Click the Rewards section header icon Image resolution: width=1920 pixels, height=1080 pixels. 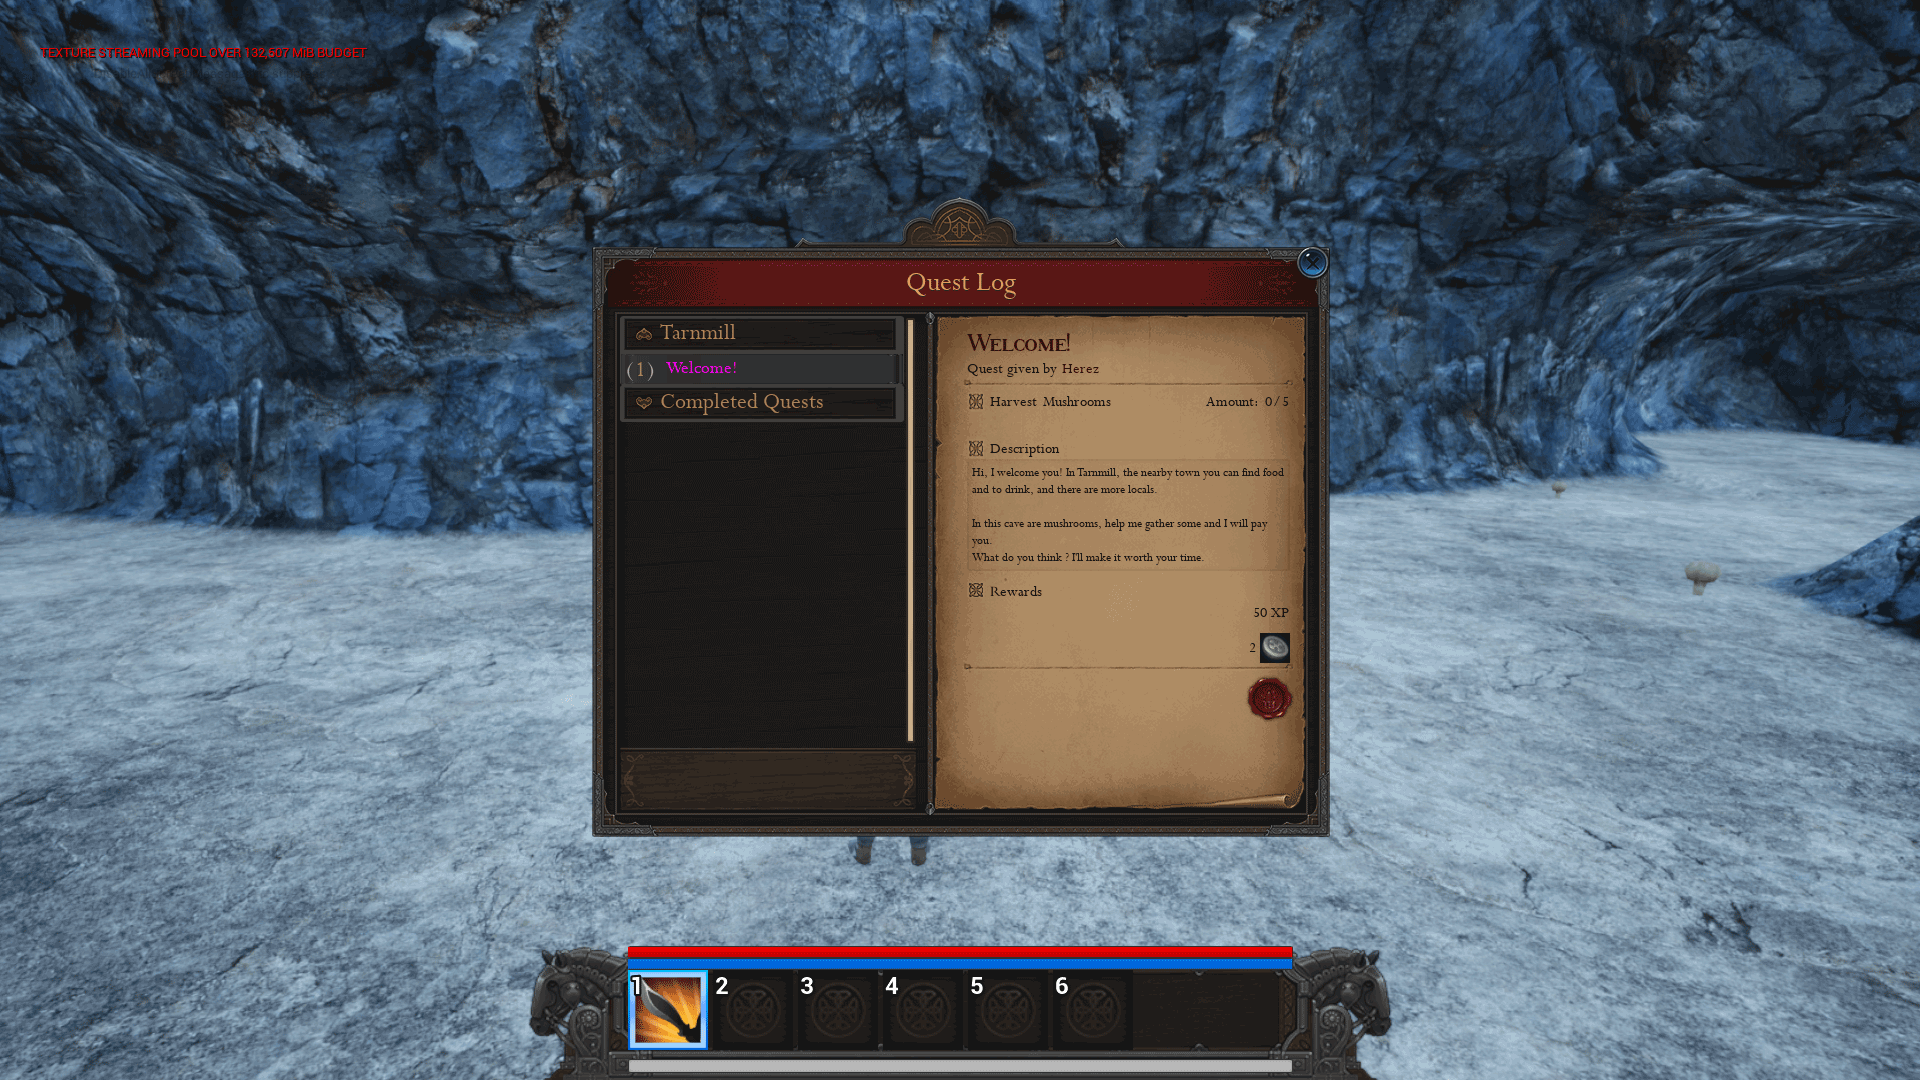976,591
